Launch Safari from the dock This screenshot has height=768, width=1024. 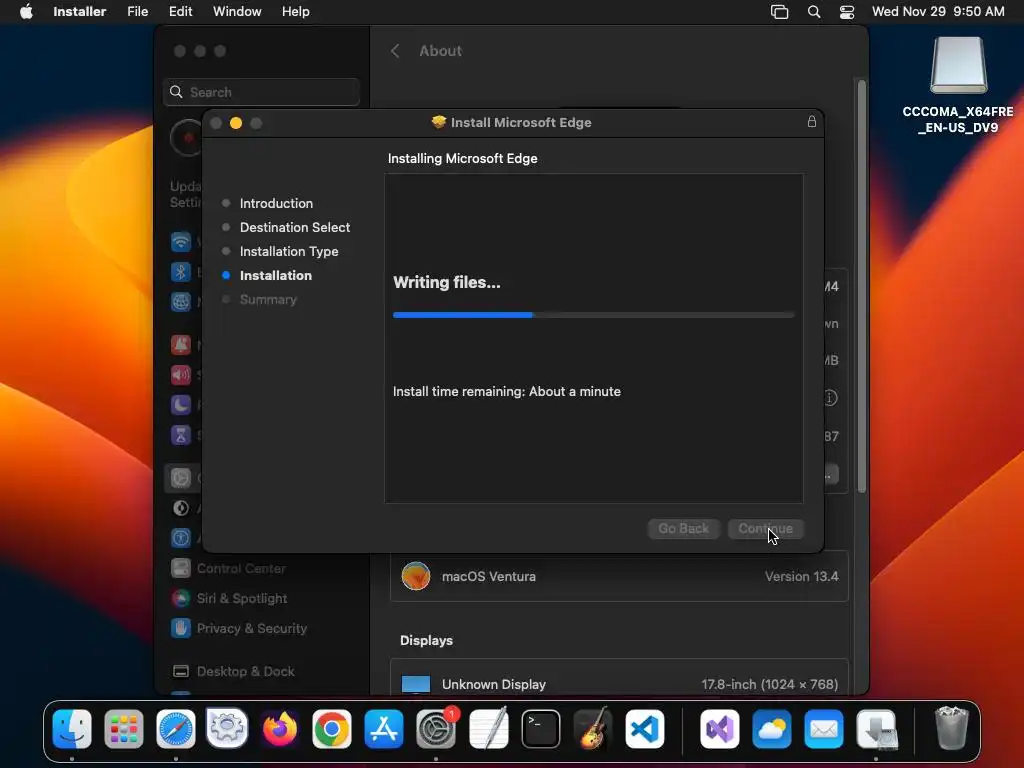[176, 728]
